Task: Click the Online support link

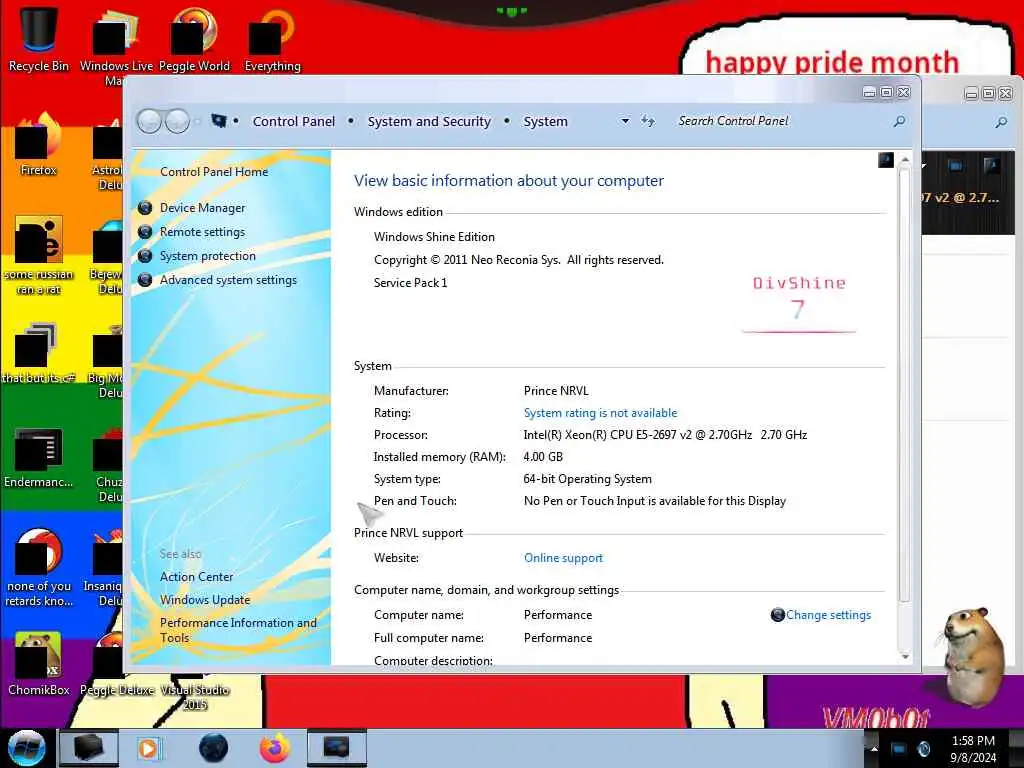Action: pyautogui.click(x=563, y=558)
